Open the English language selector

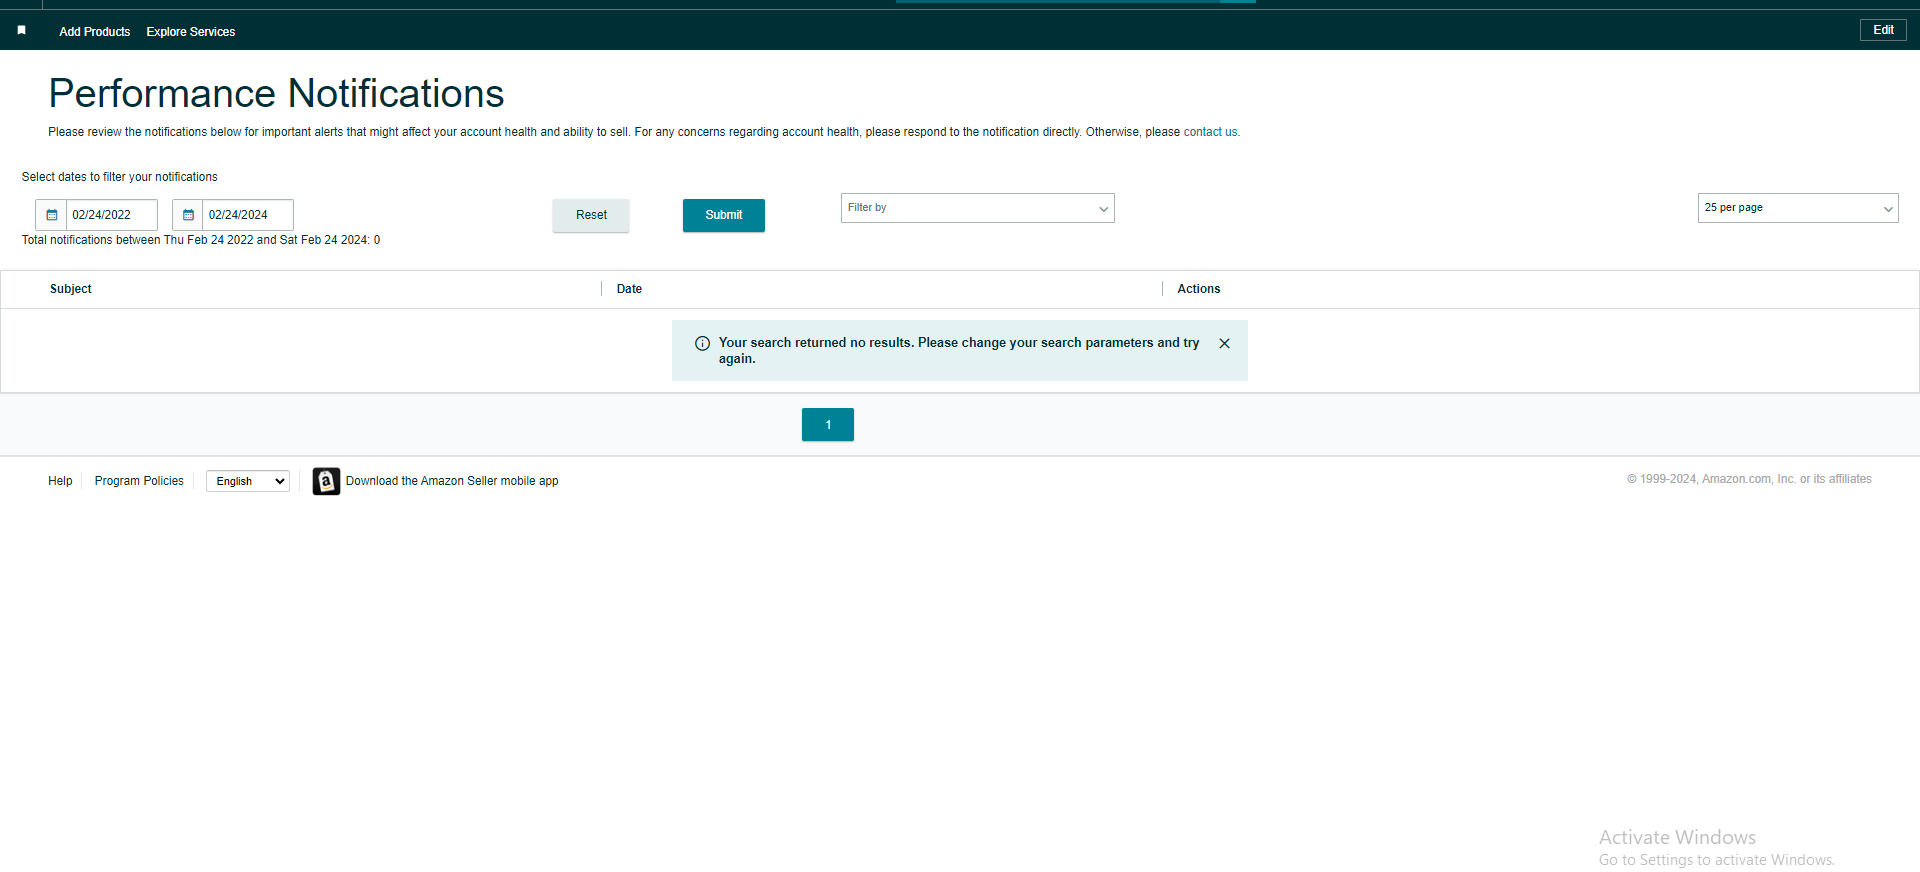pyautogui.click(x=248, y=481)
